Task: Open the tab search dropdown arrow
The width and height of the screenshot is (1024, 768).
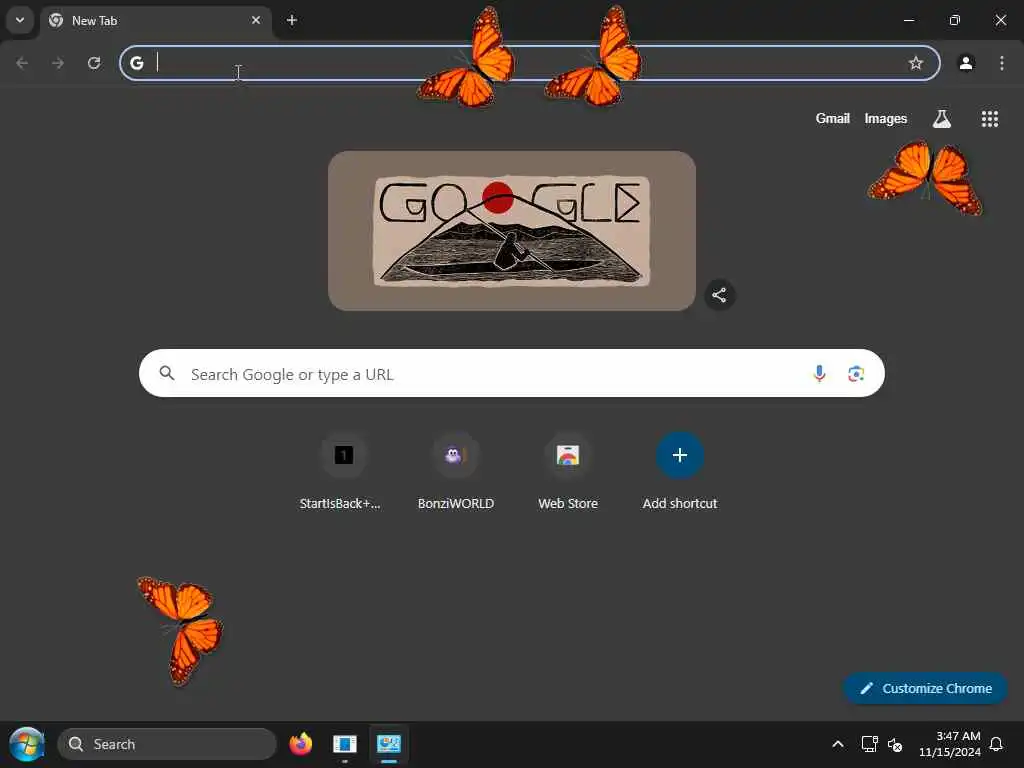Action: (x=20, y=20)
